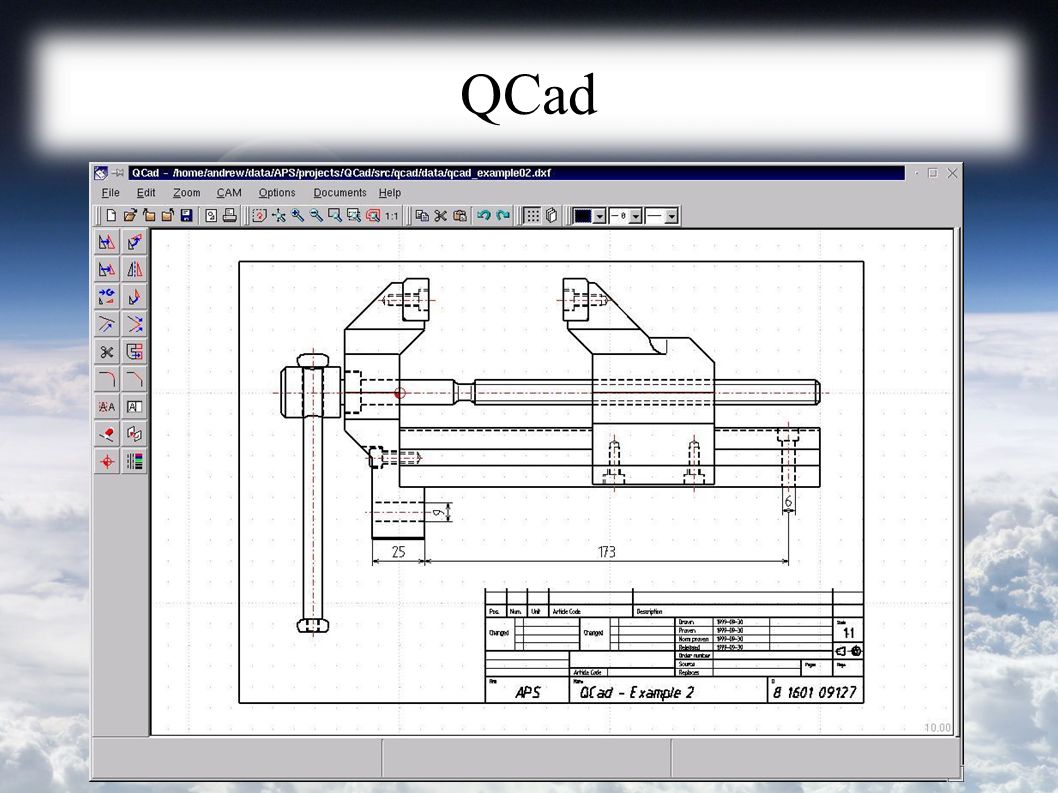Click the dark color swatch in toolbar
This screenshot has height=793, width=1058.
click(x=582, y=216)
